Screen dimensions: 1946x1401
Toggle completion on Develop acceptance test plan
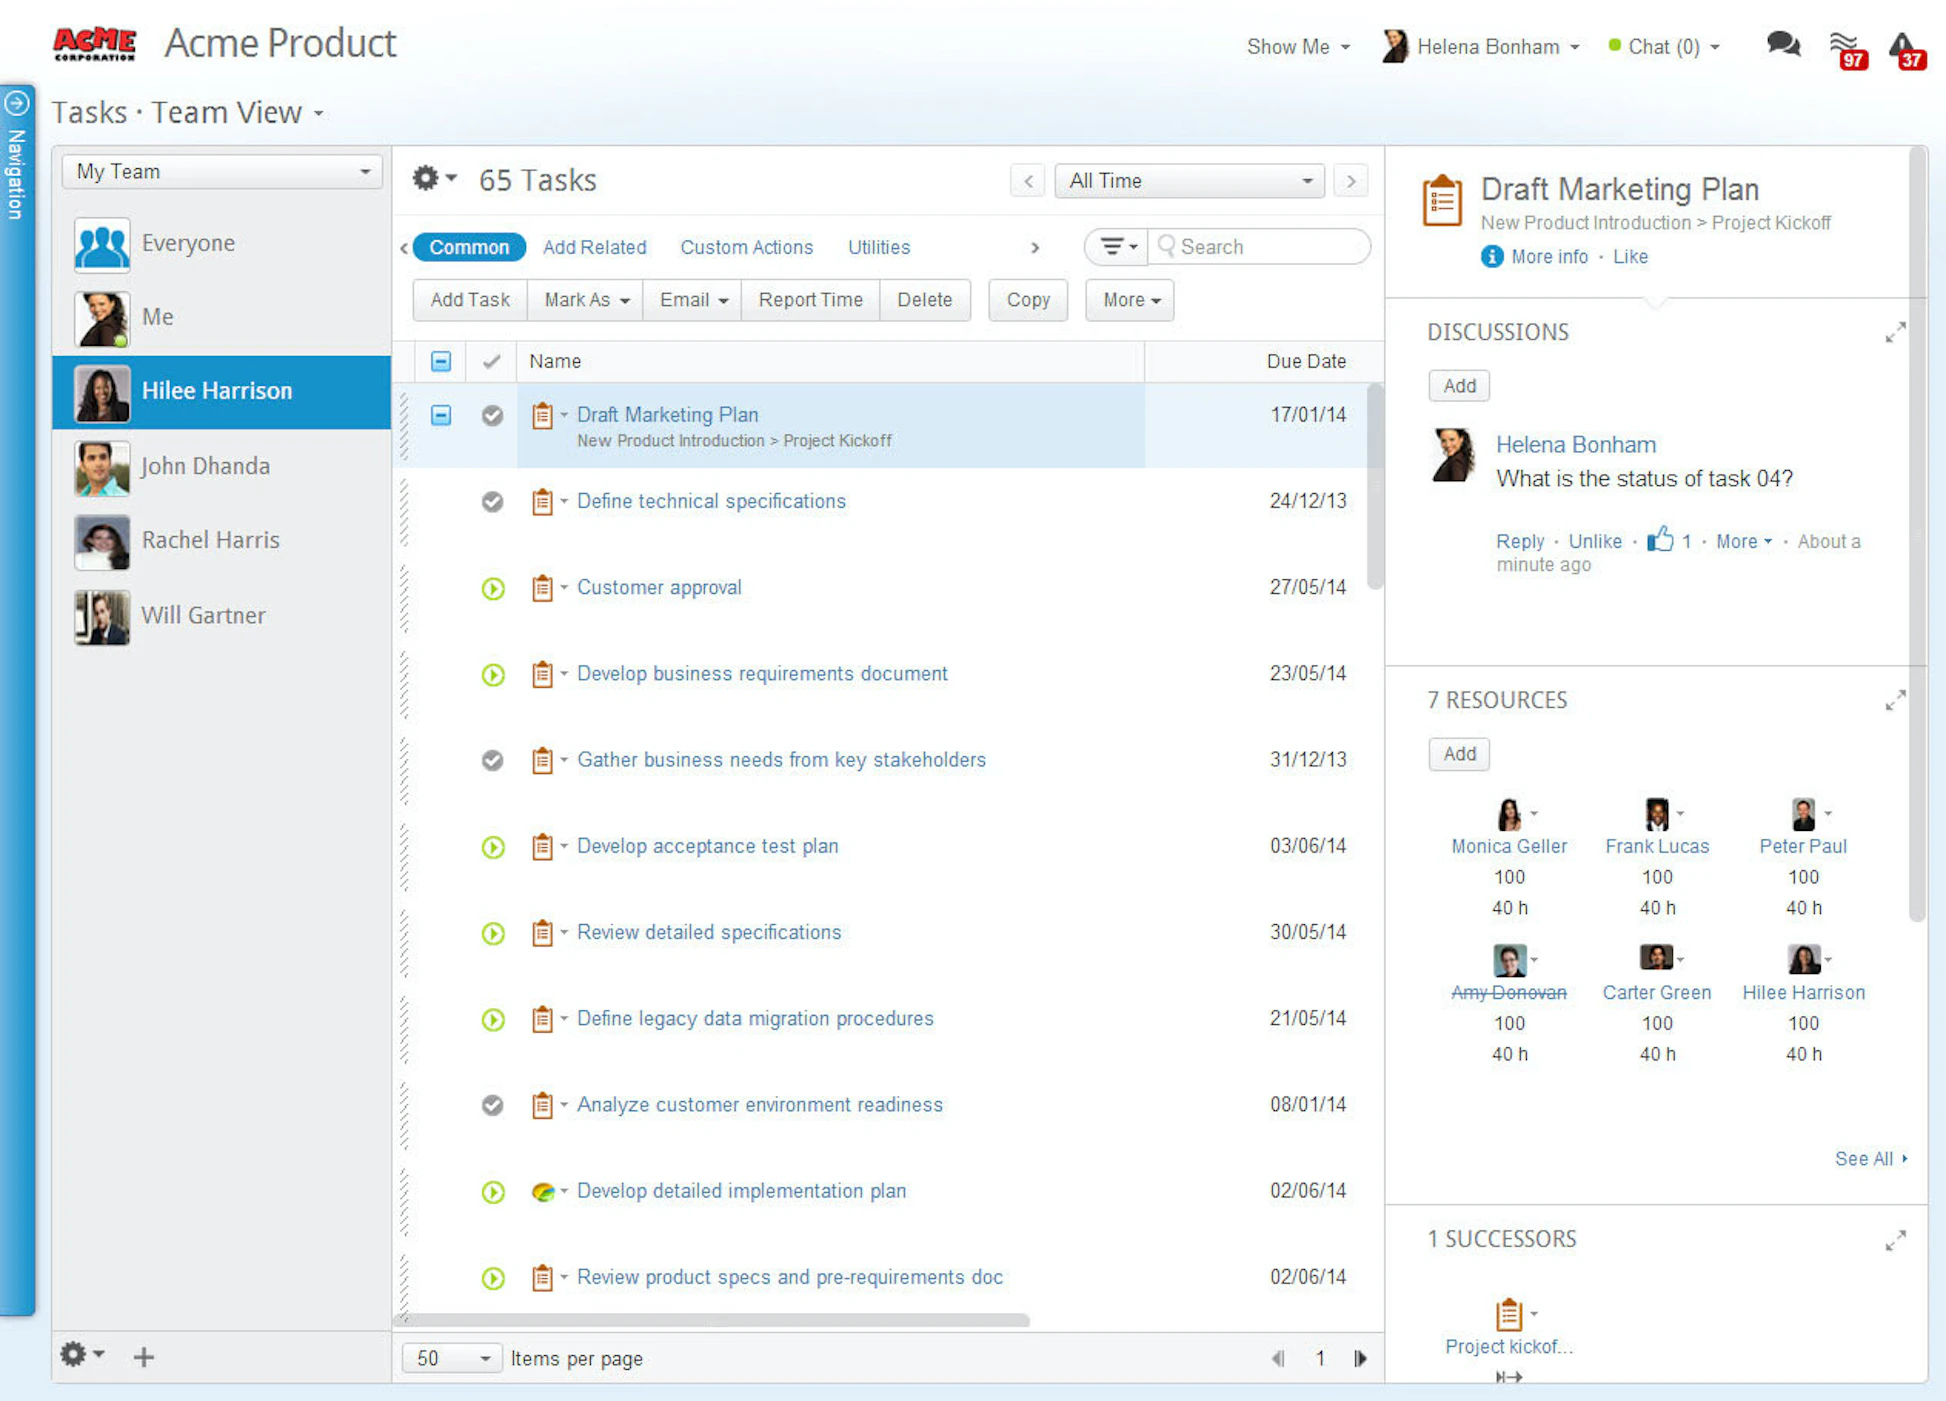click(x=492, y=847)
